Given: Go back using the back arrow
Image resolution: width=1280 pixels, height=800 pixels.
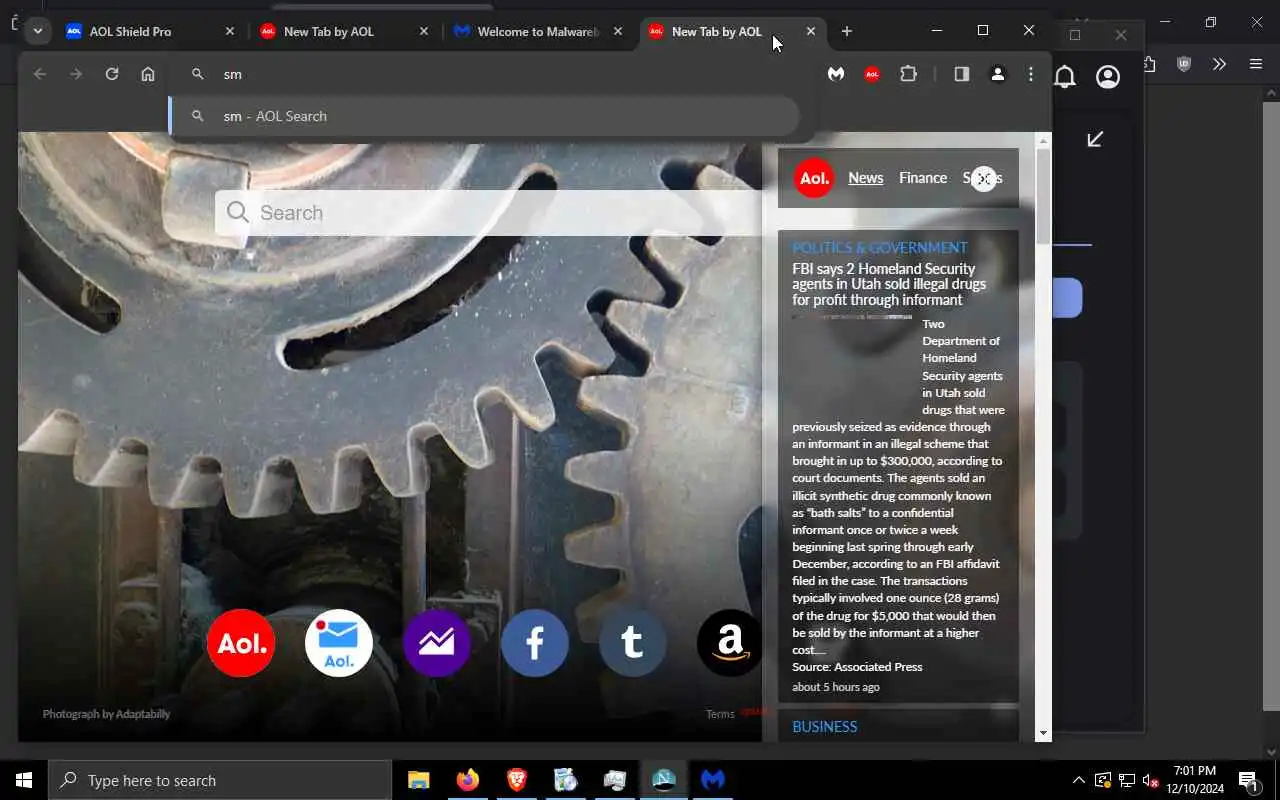Looking at the screenshot, I should tap(40, 74).
